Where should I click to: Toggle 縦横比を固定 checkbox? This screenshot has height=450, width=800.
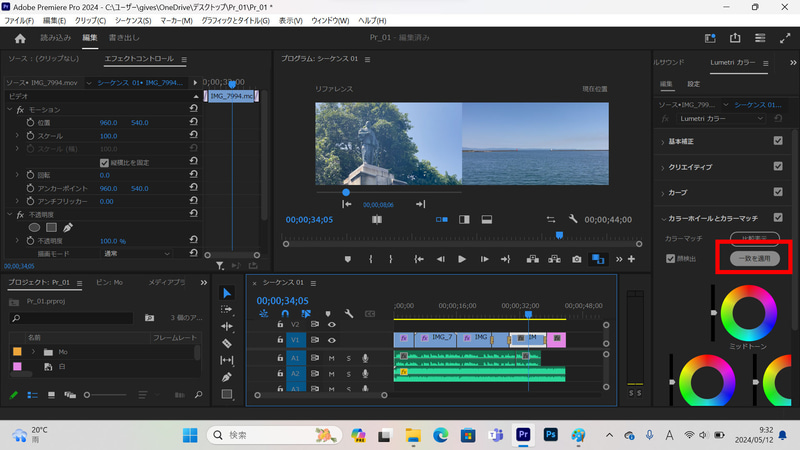(105, 162)
